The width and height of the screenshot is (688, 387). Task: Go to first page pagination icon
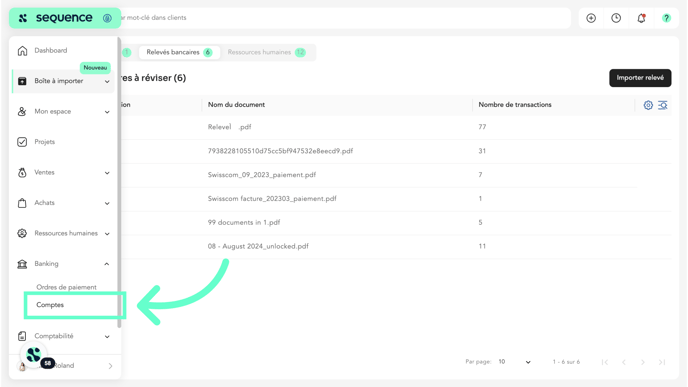coord(605,362)
